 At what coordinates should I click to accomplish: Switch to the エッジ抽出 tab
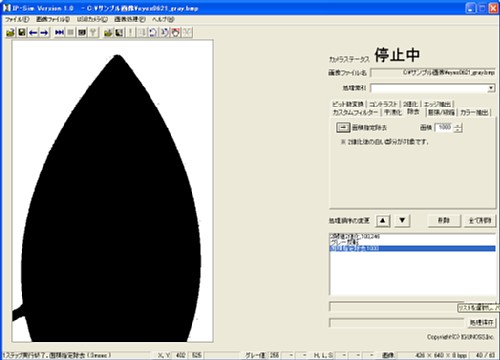437,104
